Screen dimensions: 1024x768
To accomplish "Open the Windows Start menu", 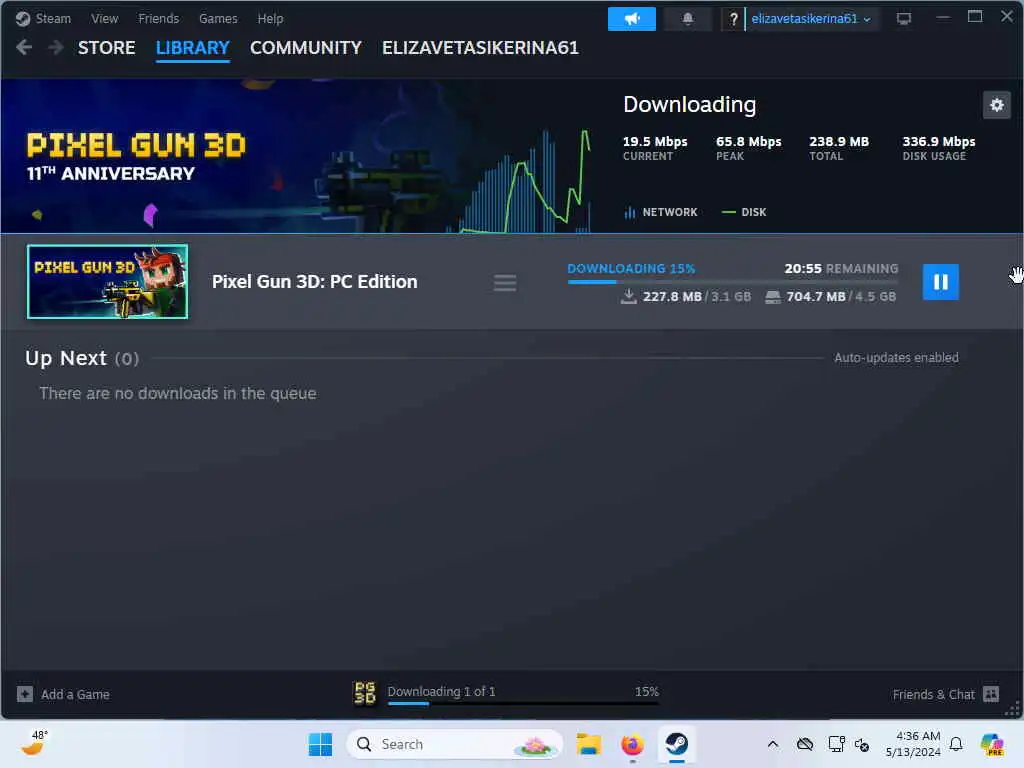I will pos(320,744).
